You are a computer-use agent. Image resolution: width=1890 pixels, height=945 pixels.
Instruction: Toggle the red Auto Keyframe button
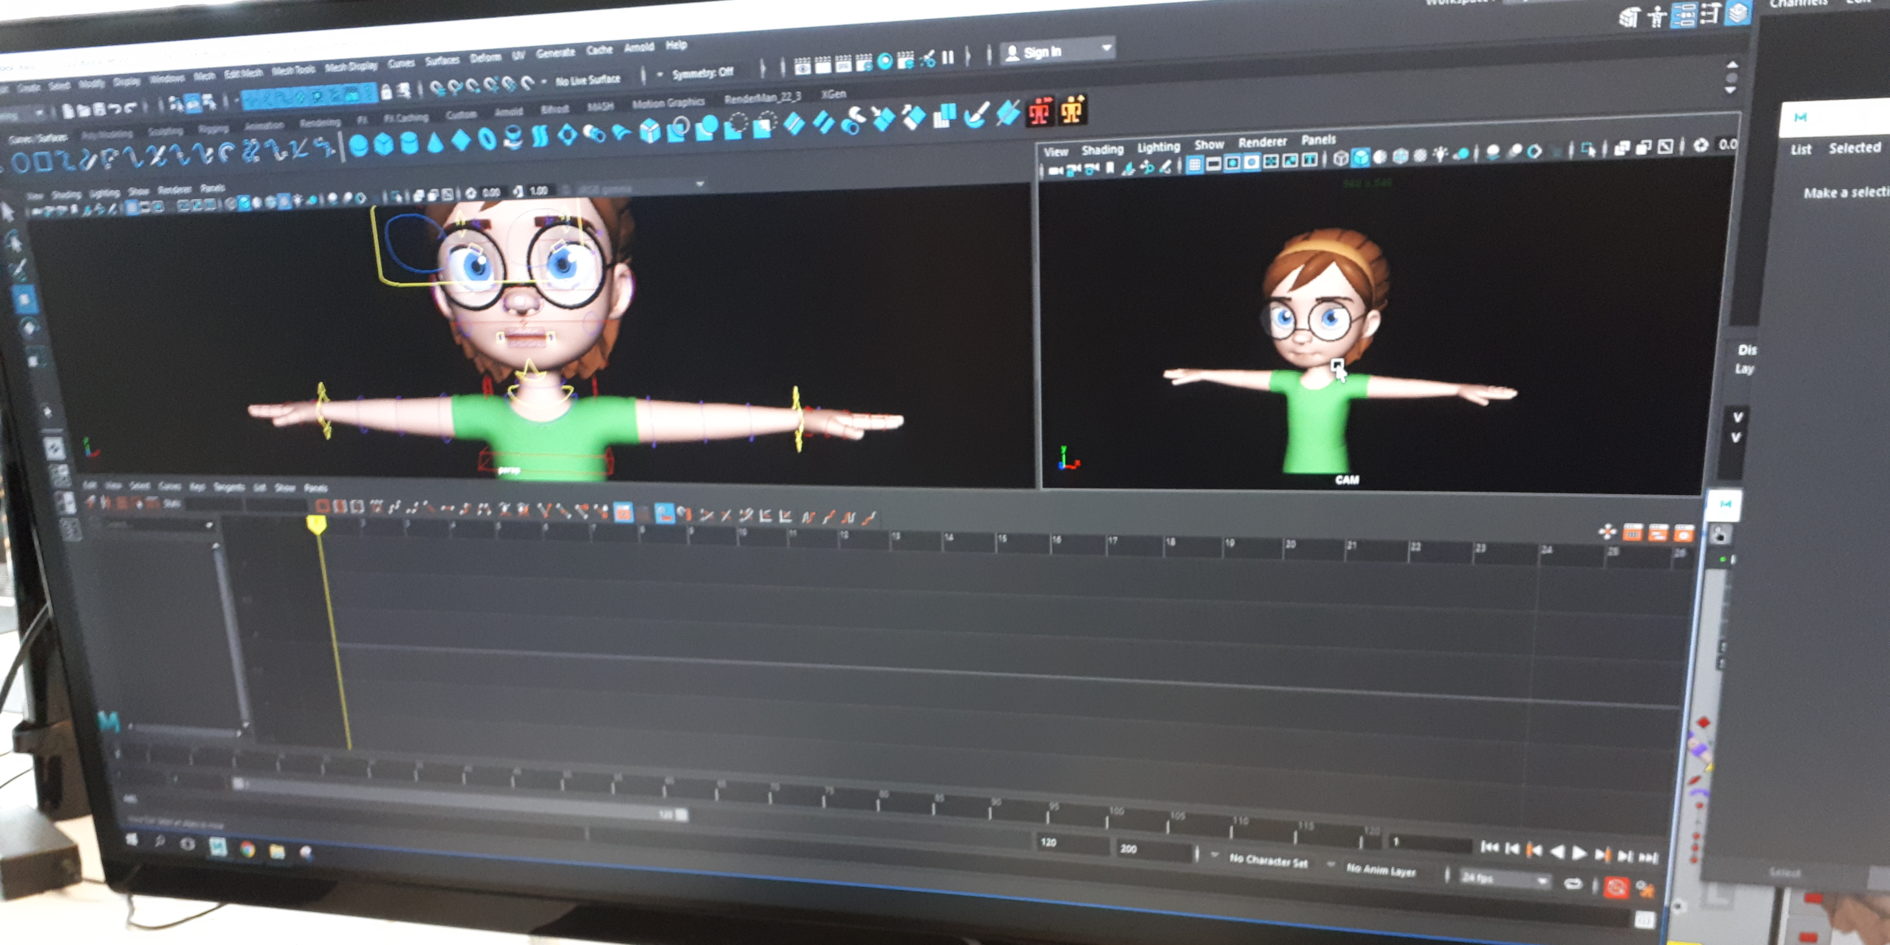pyautogui.click(x=1617, y=888)
